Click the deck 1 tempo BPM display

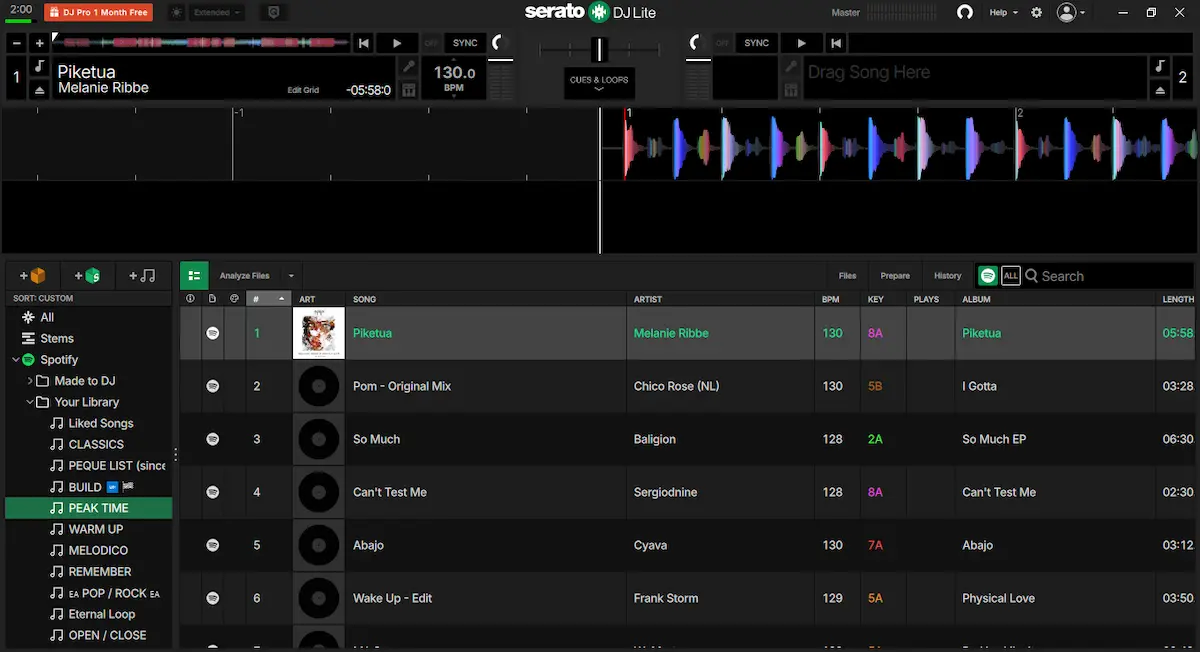454,77
